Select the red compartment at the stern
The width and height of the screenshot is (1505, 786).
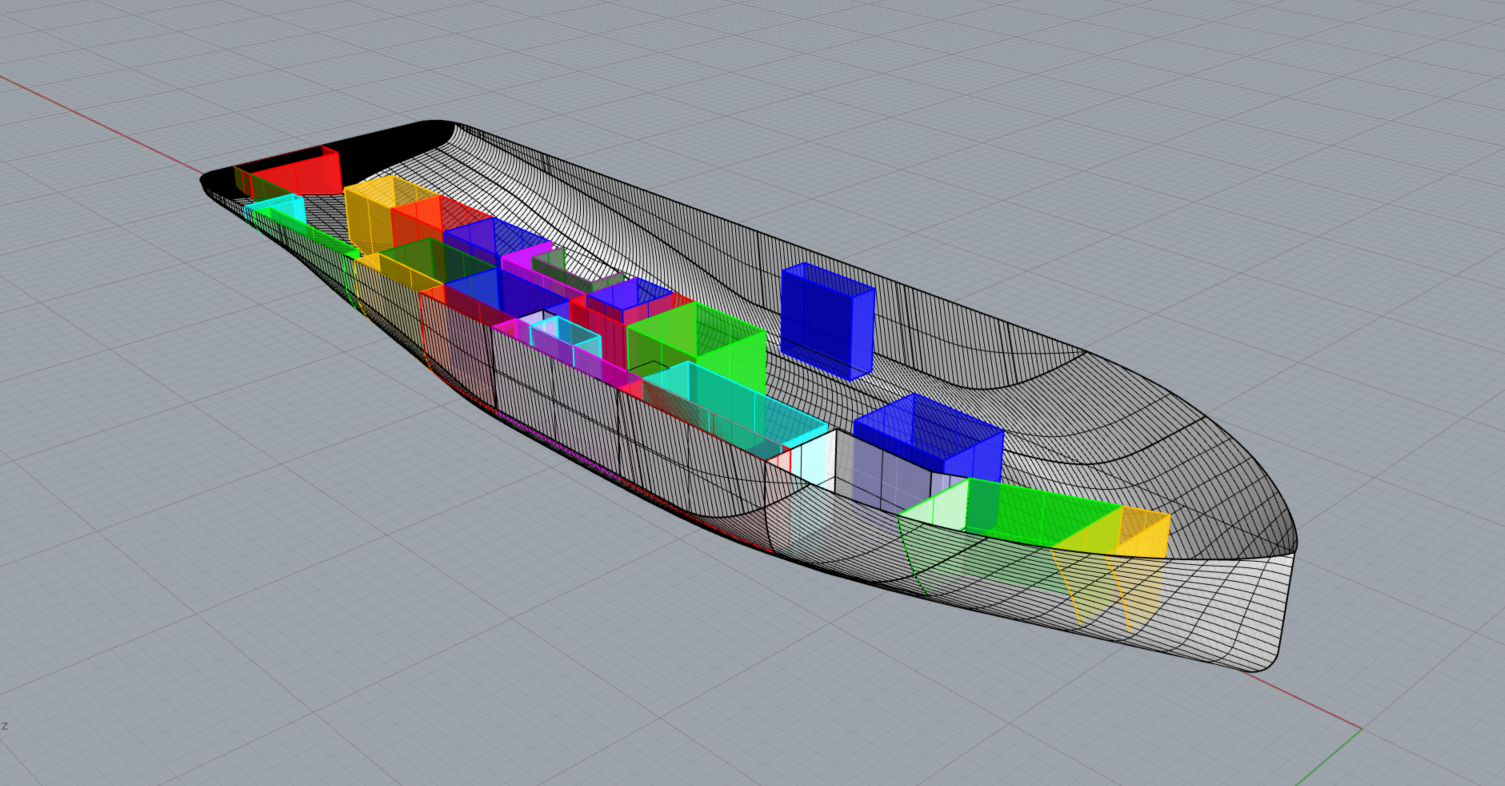(296, 172)
